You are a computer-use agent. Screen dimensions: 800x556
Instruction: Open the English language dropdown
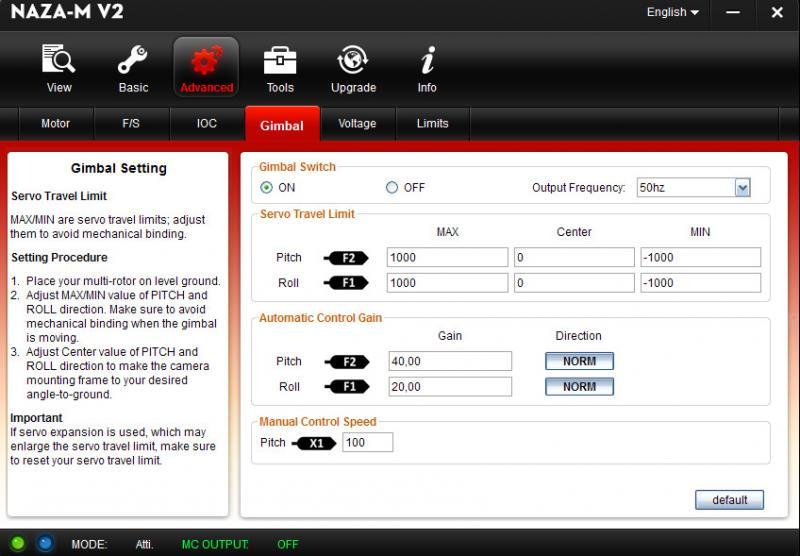pyautogui.click(x=673, y=13)
